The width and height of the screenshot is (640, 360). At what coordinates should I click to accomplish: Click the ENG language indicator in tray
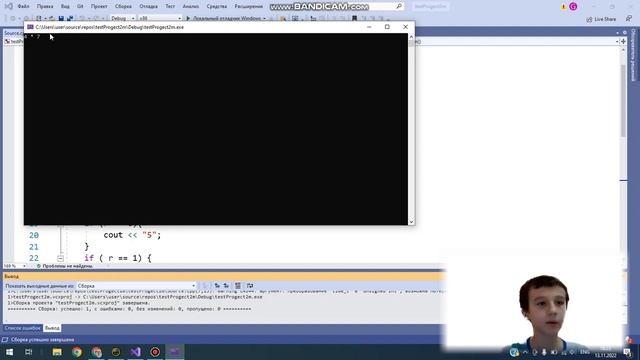[x=585, y=352]
